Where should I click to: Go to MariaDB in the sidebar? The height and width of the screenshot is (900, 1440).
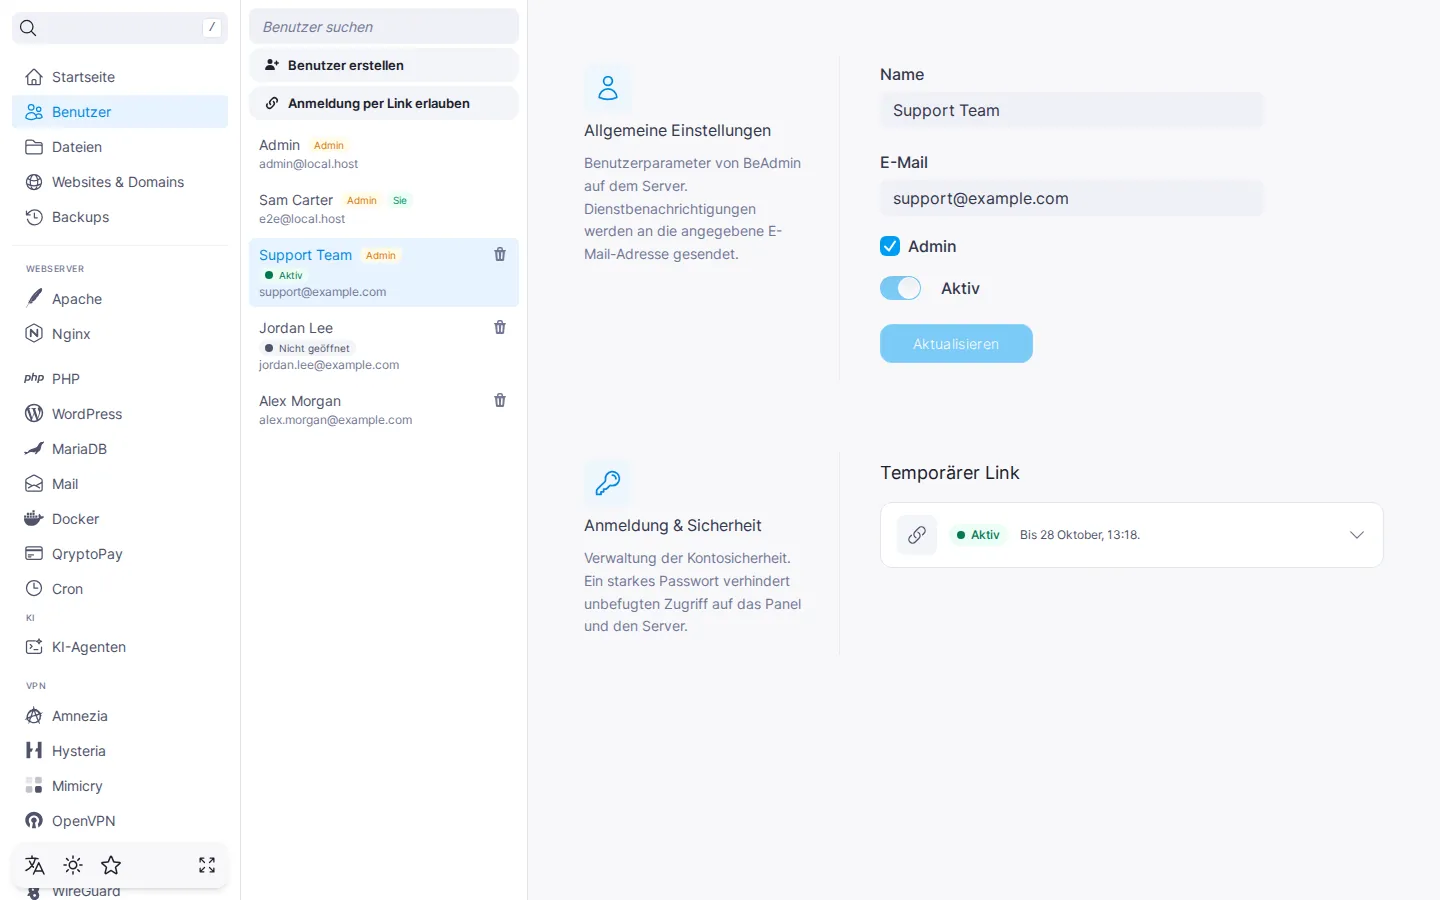[x=120, y=449]
